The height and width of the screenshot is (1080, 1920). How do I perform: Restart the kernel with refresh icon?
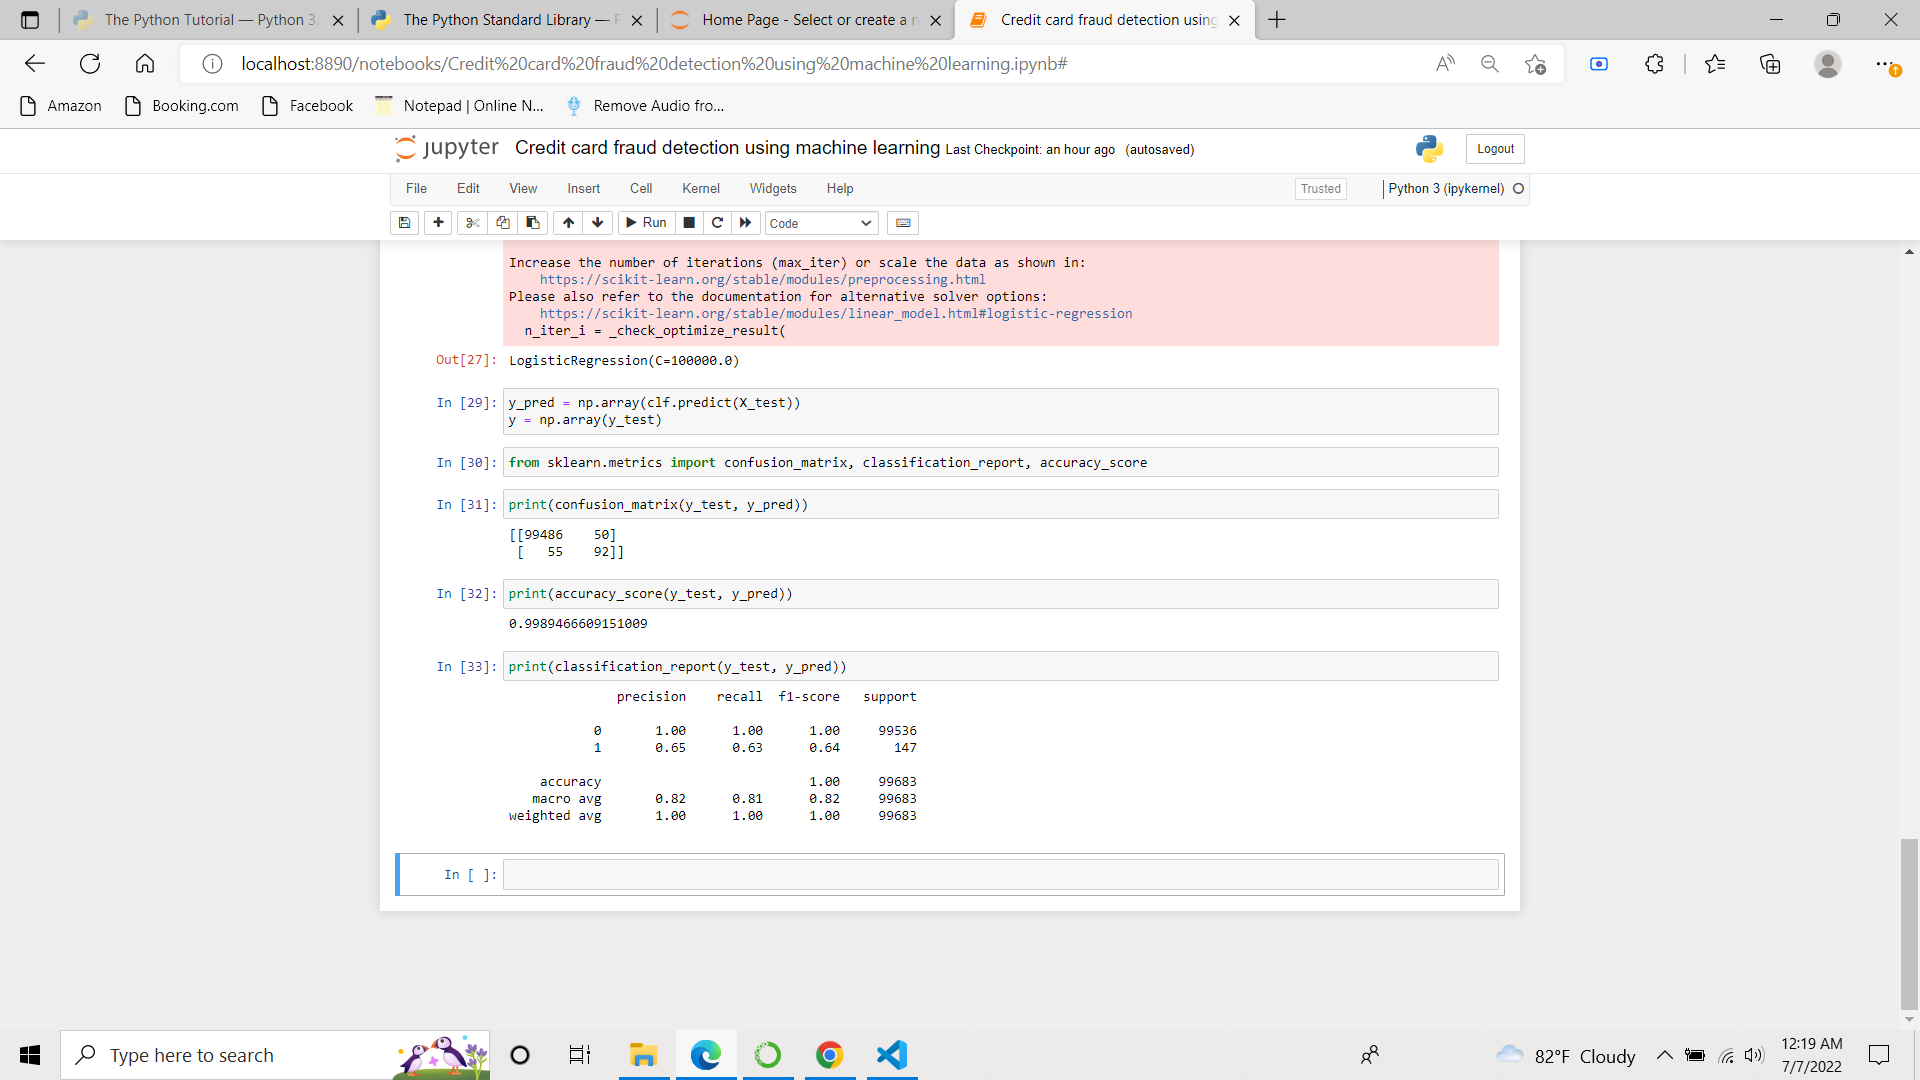point(718,222)
